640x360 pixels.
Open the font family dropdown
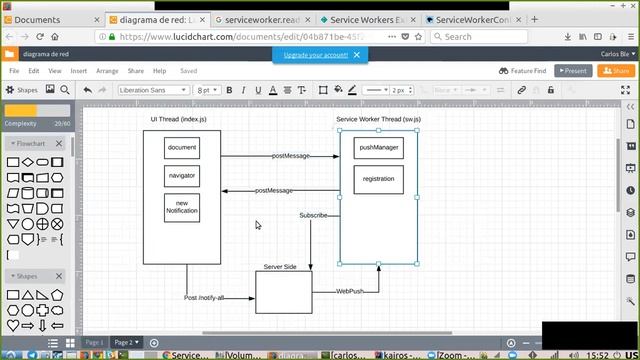[153, 90]
